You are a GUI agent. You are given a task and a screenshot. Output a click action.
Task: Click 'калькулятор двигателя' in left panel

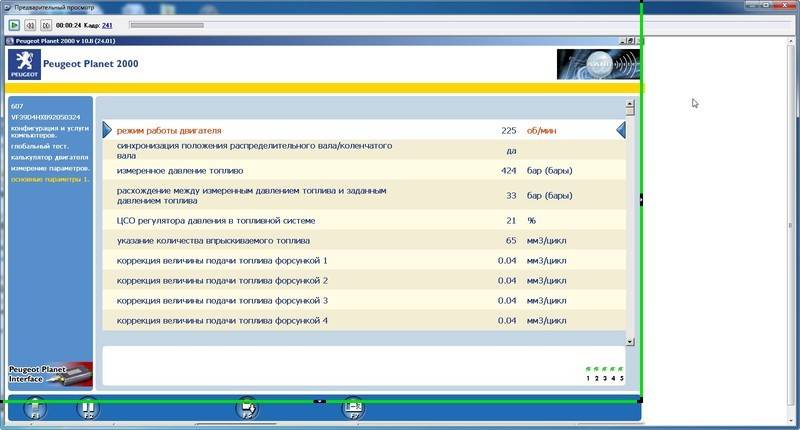coord(50,157)
